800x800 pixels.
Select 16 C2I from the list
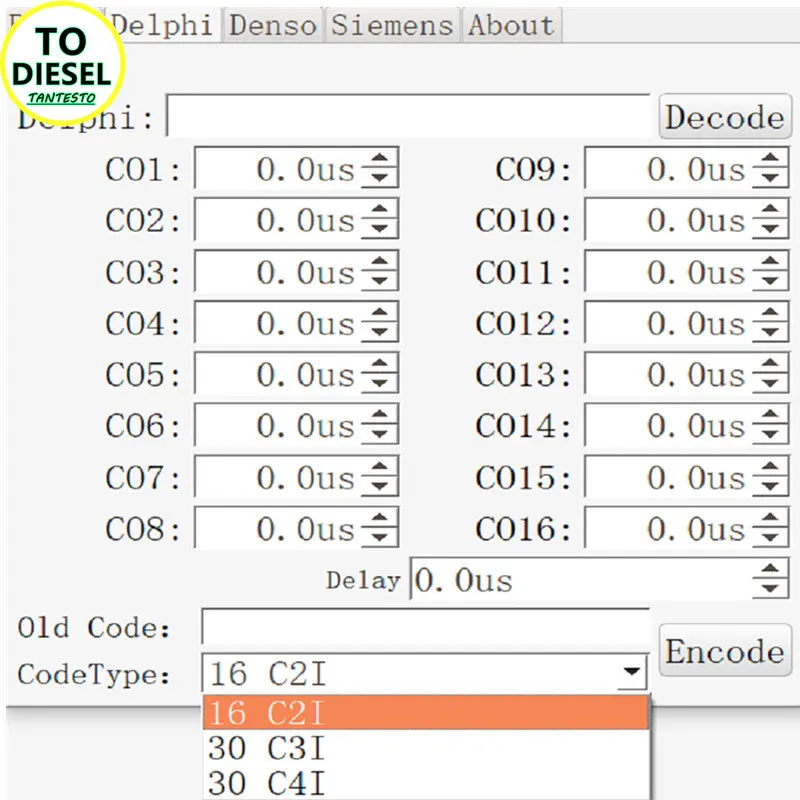(426, 713)
